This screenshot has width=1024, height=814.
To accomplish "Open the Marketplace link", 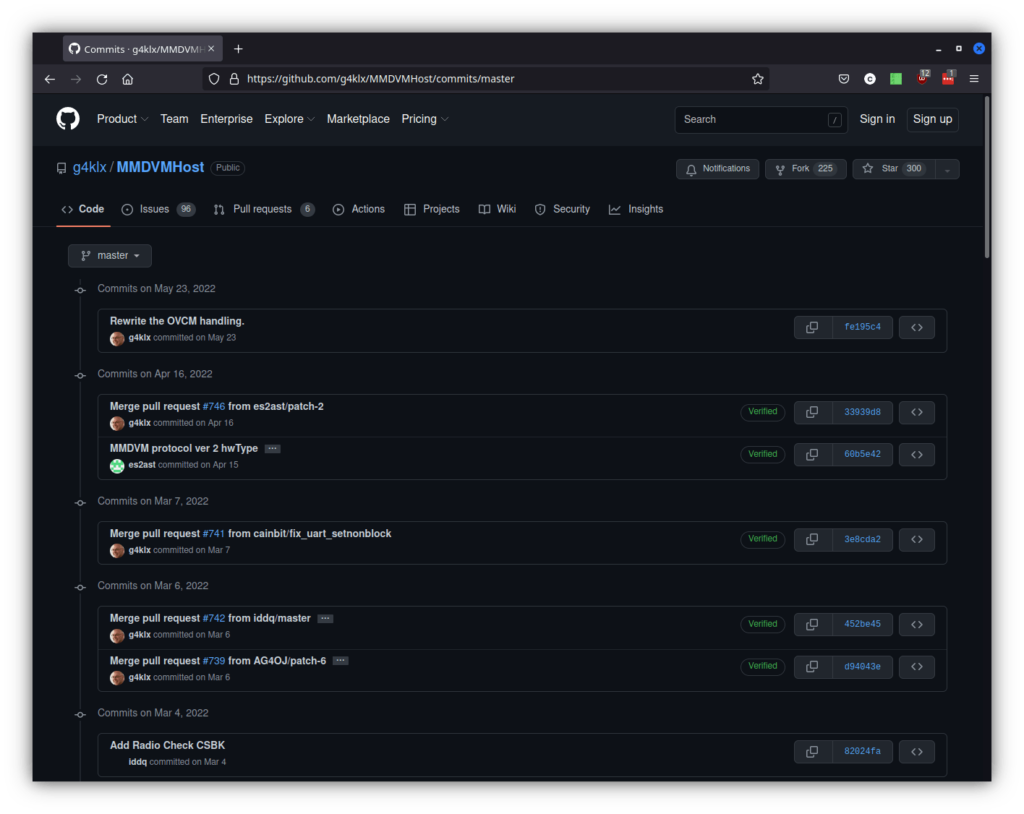I will pos(358,119).
